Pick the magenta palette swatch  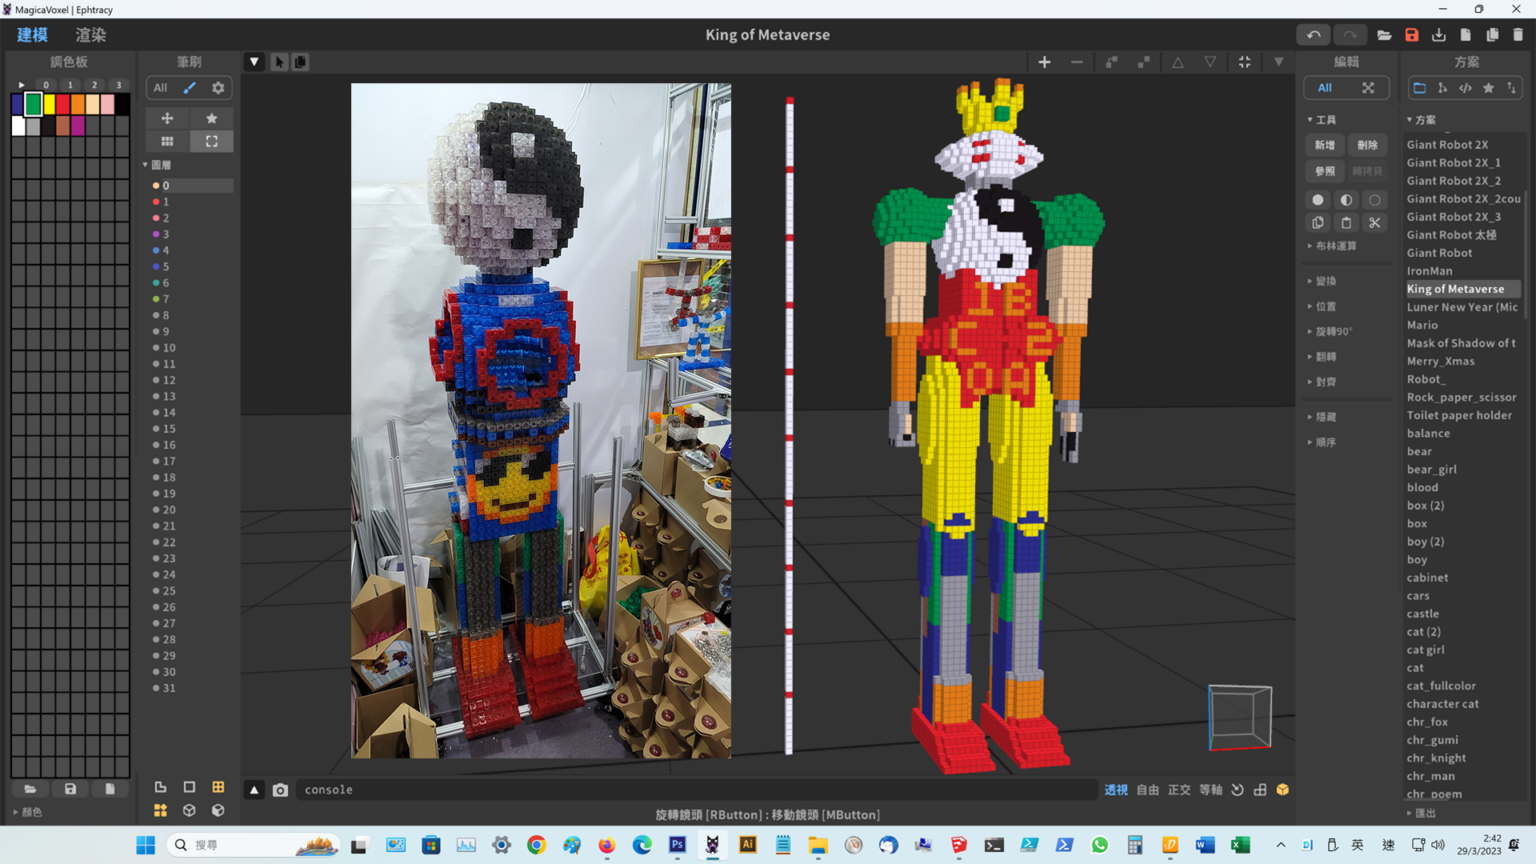click(x=78, y=126)
